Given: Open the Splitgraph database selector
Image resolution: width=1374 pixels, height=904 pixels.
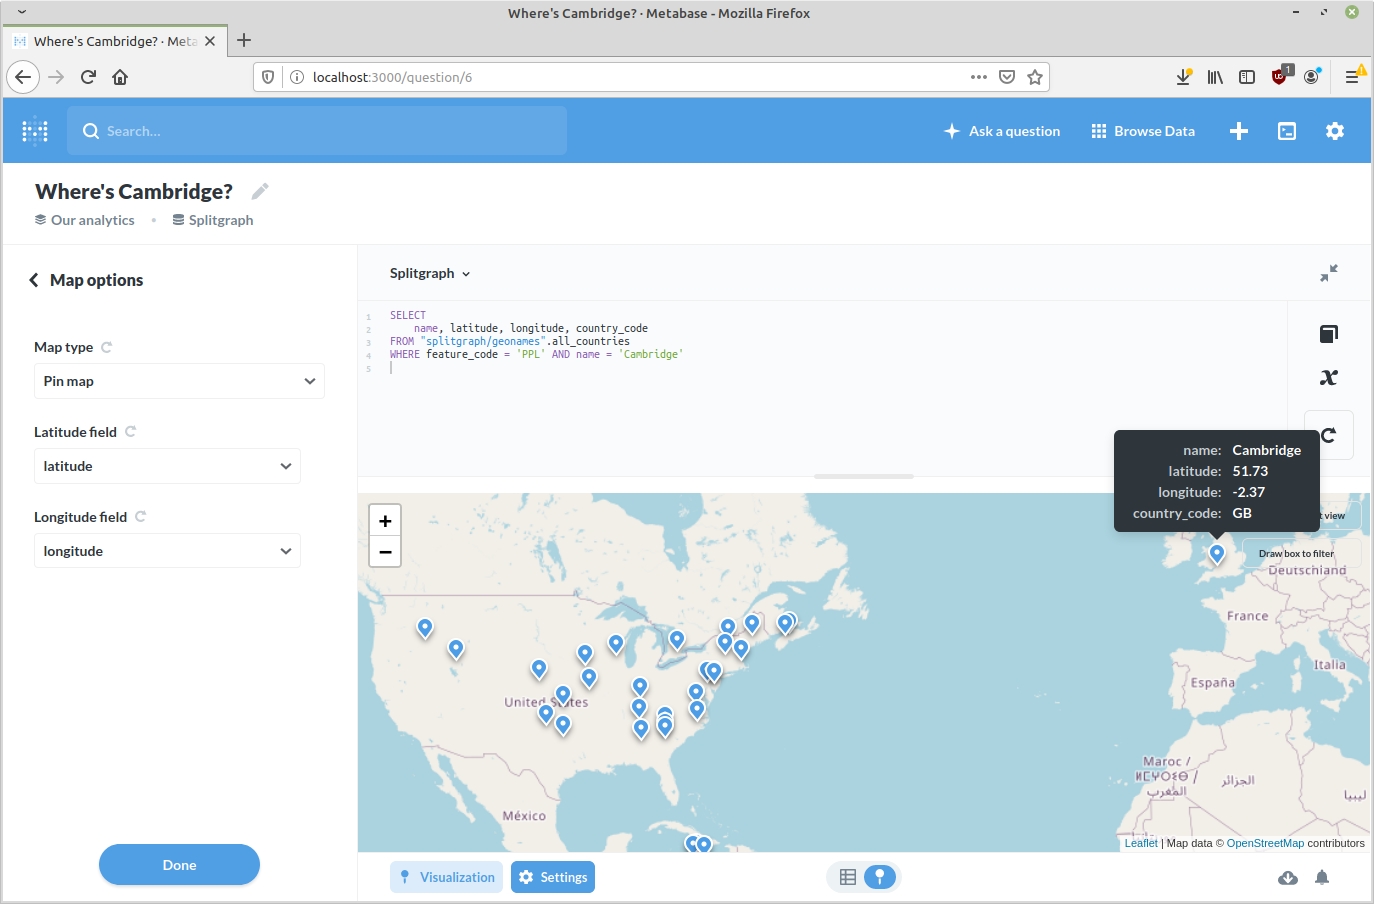Looking at the screenshot, I should 430,273.
